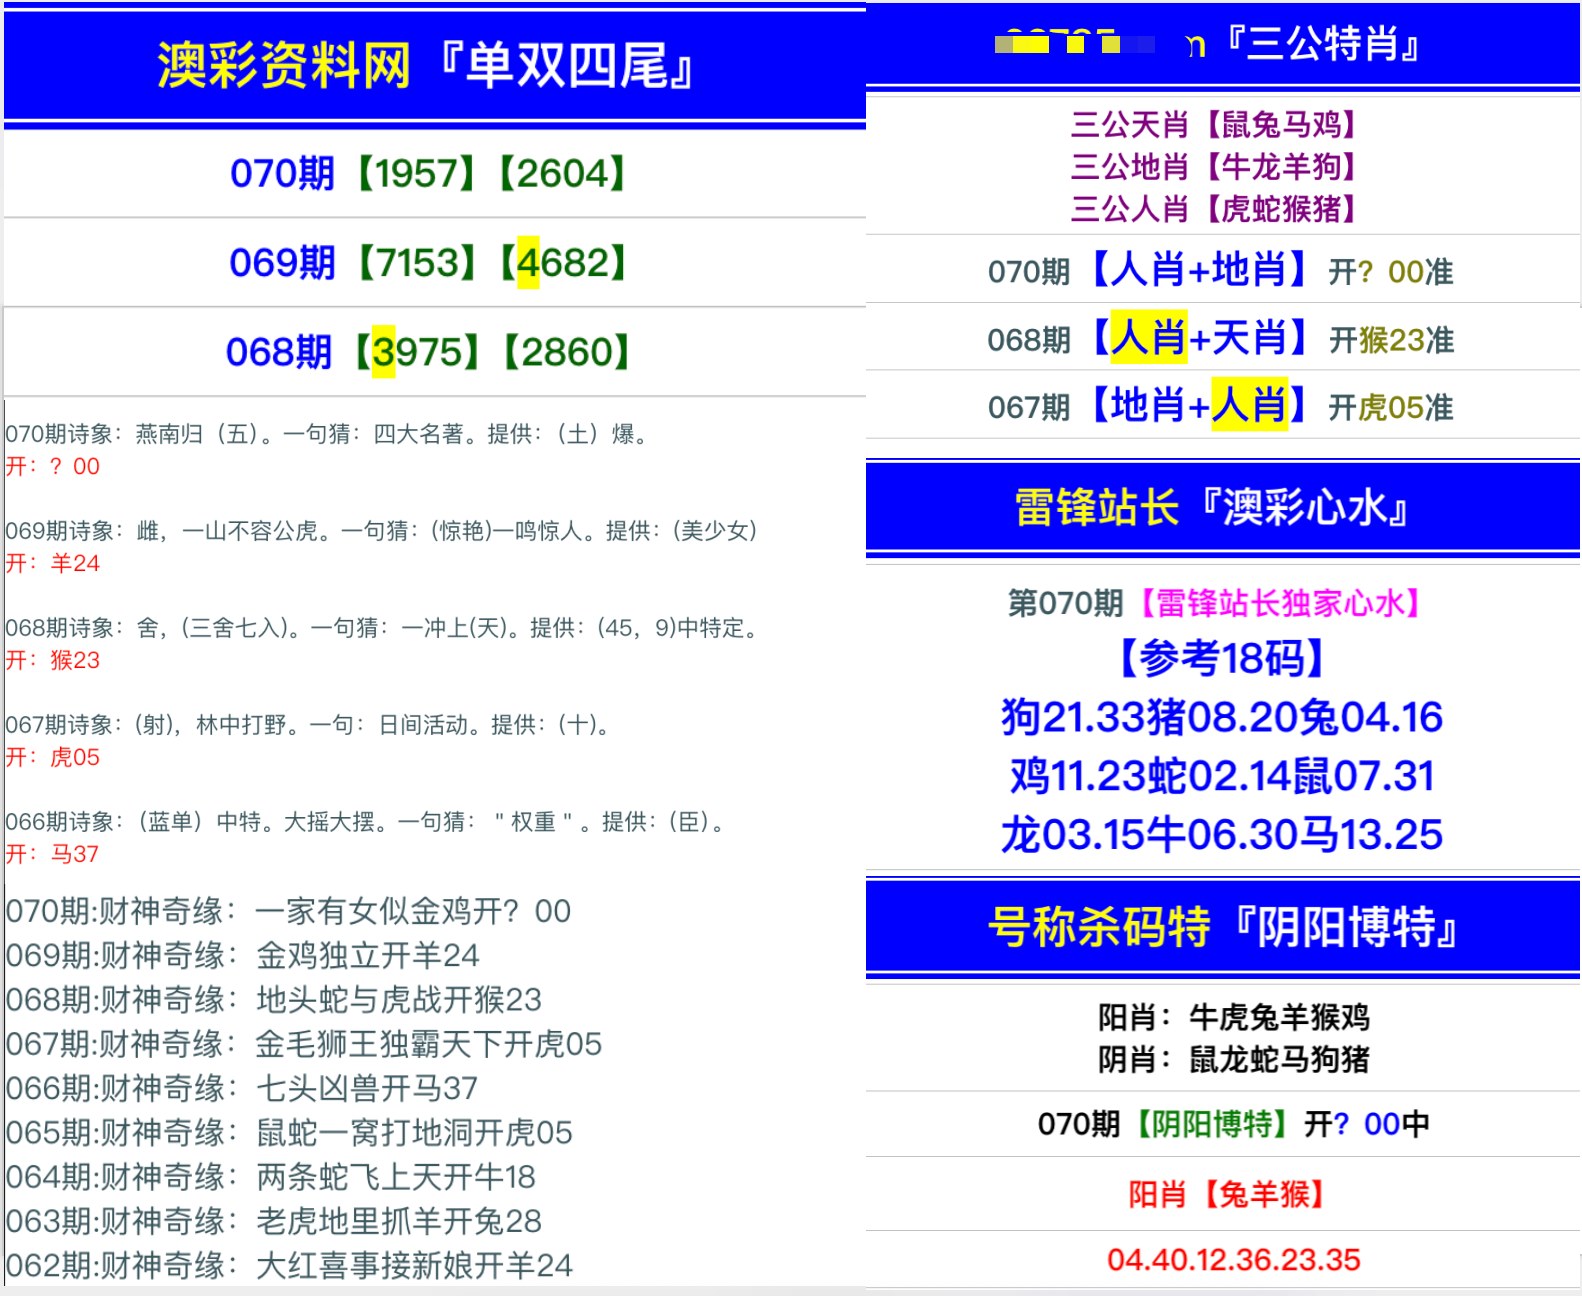
Task: Click the 【参考18码】heading
Action: tap(1221, 658)
